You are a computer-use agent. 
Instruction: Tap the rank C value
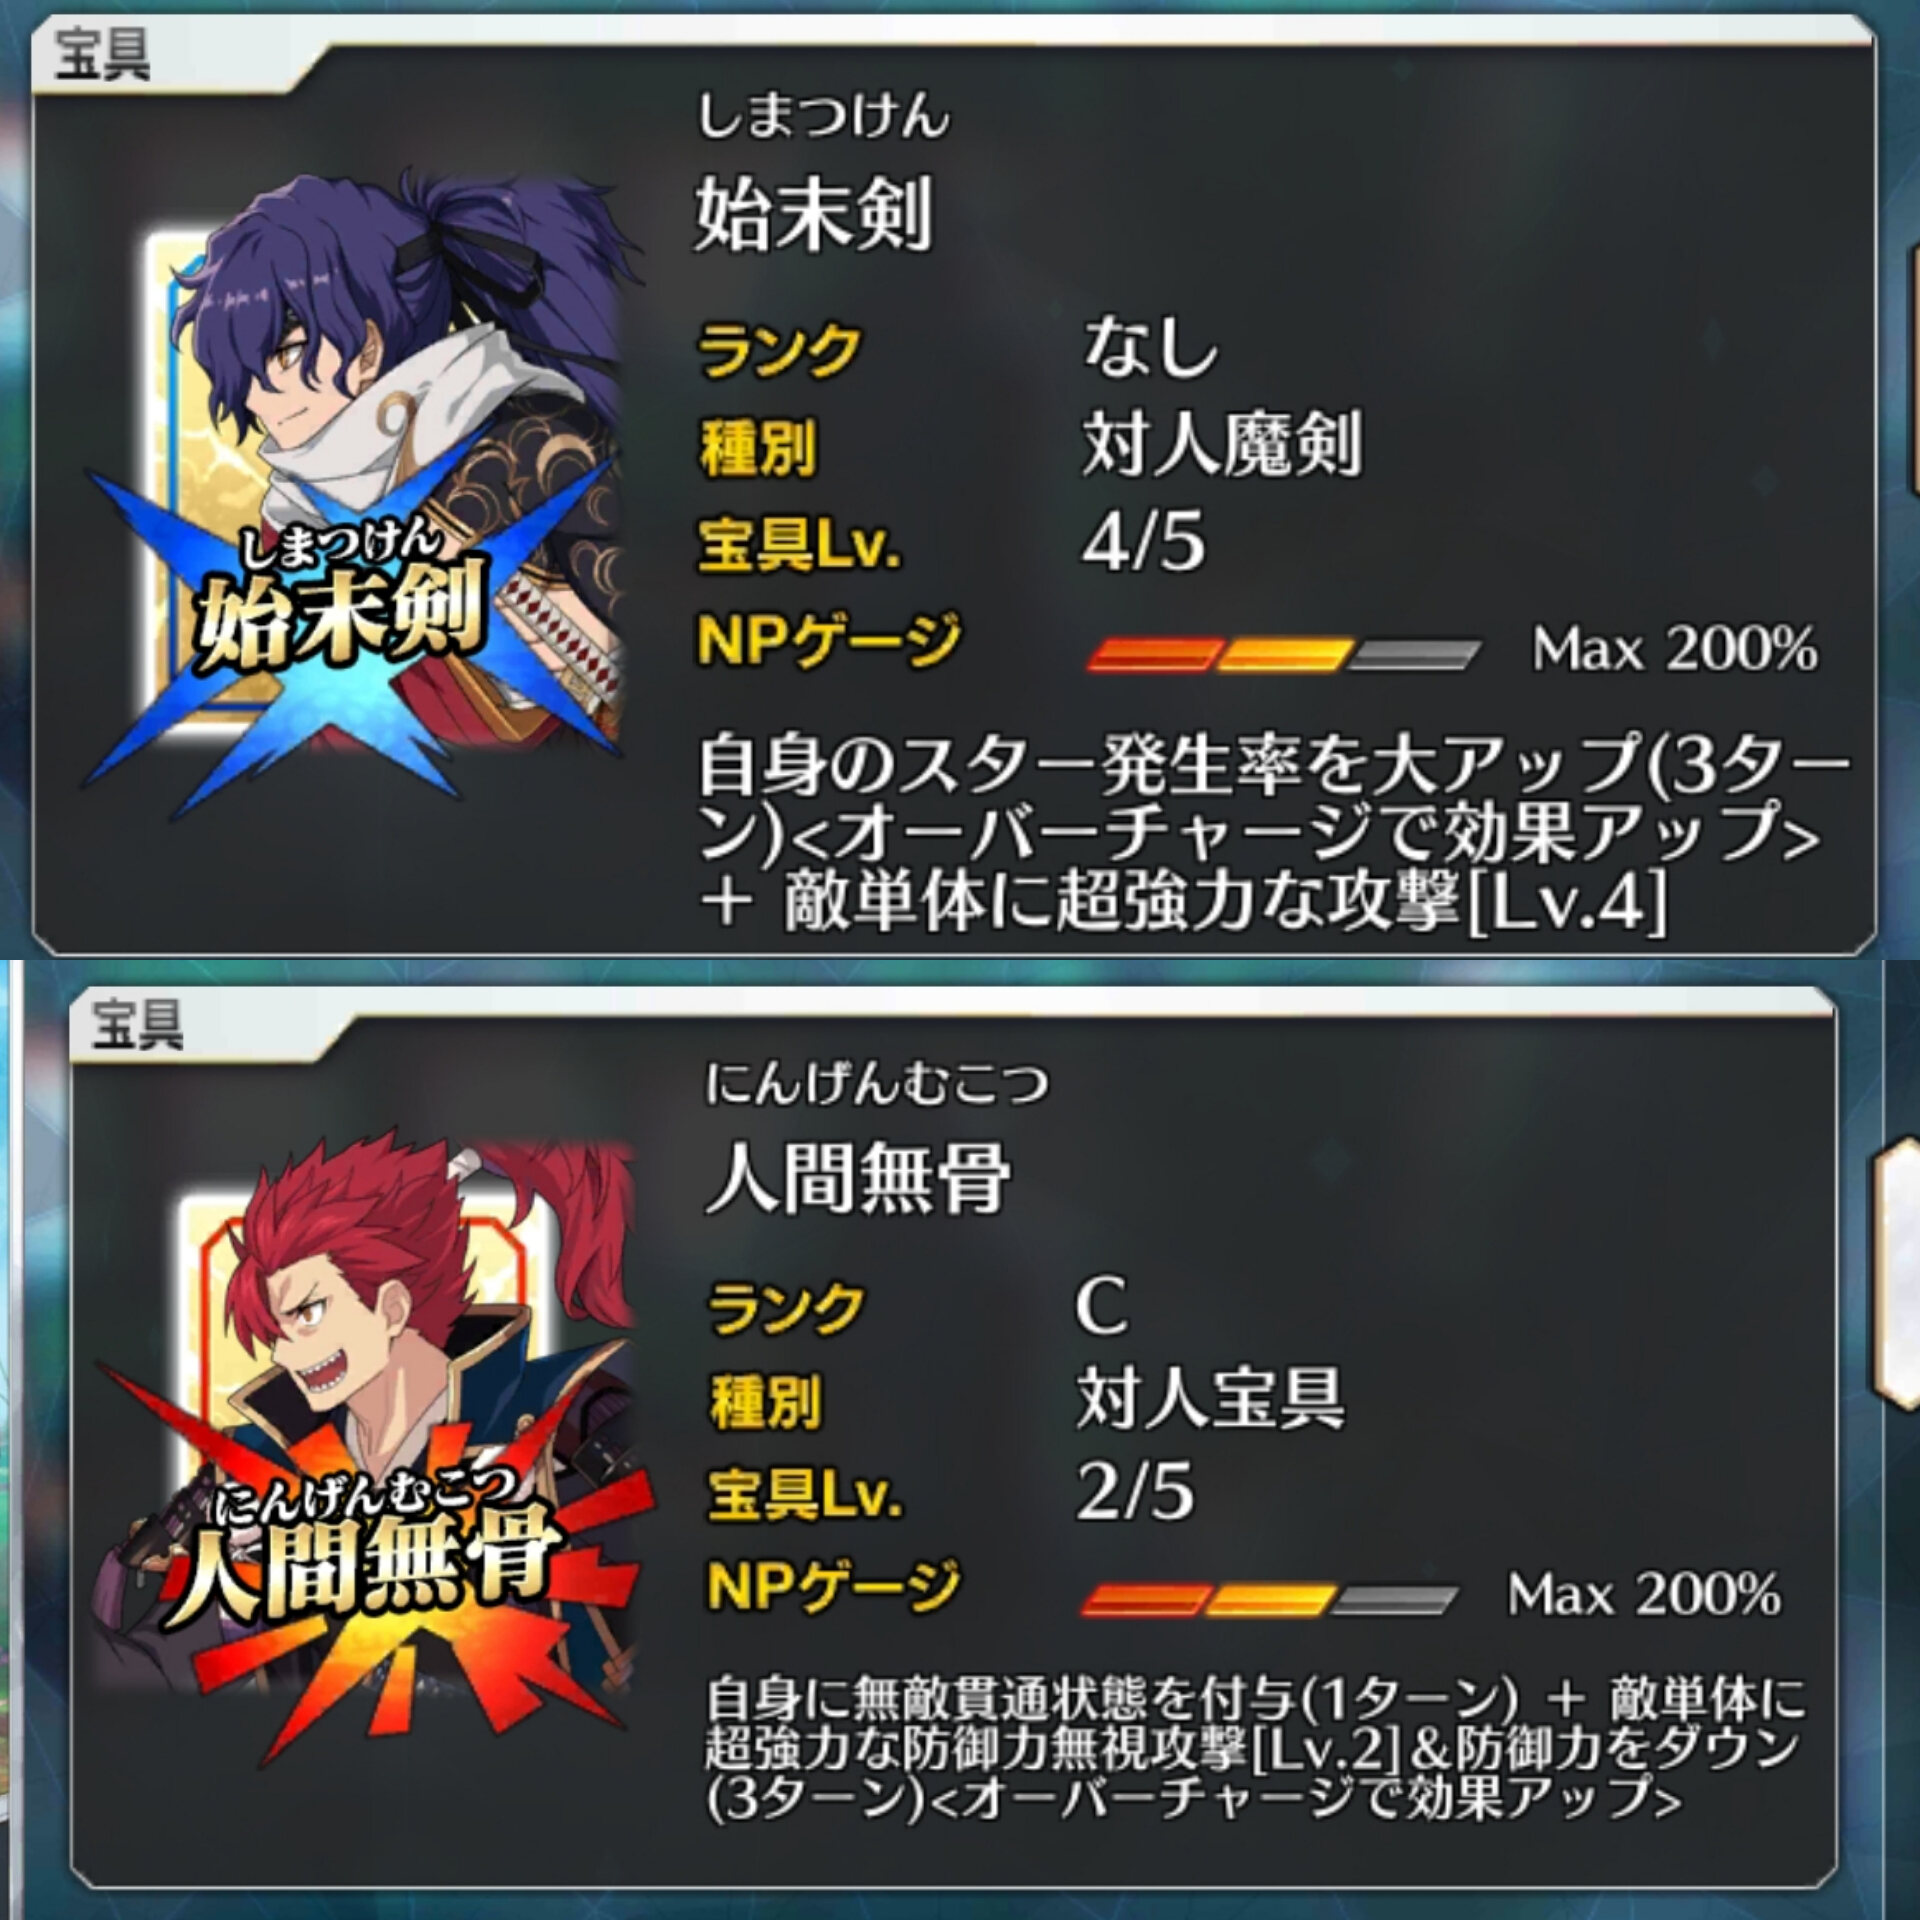pos(1102,1305)
